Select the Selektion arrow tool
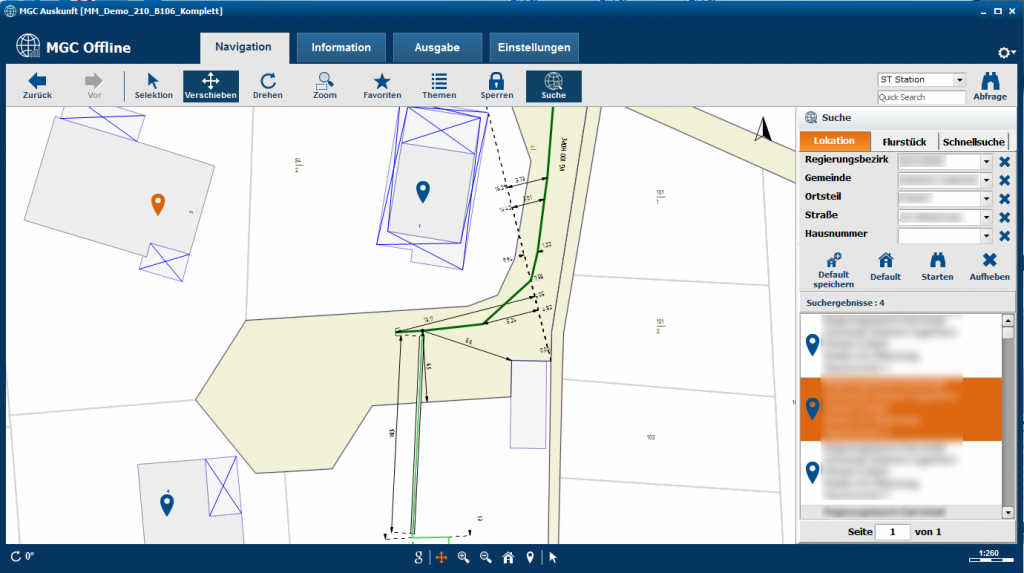The width and height of the screenshot is (1024, 573). pos(153,85)
